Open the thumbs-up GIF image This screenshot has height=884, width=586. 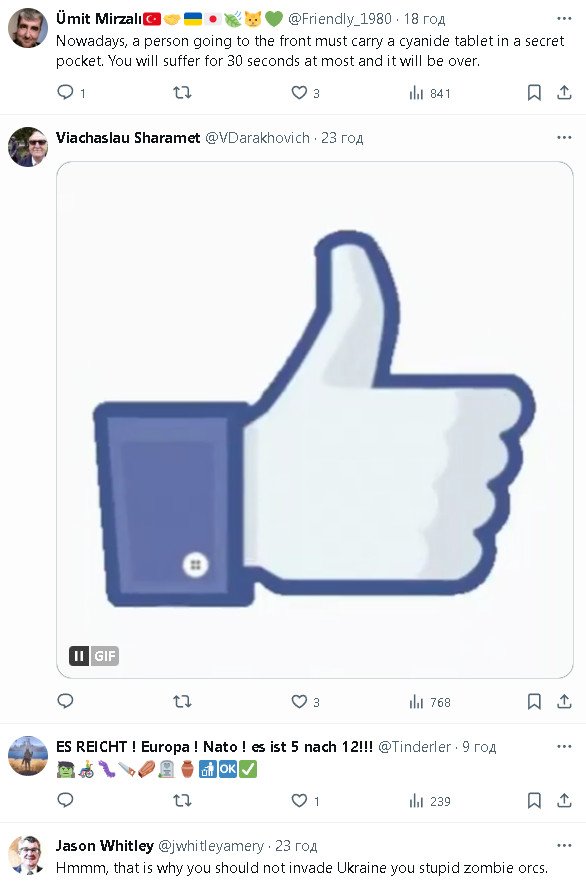(315, 419)
